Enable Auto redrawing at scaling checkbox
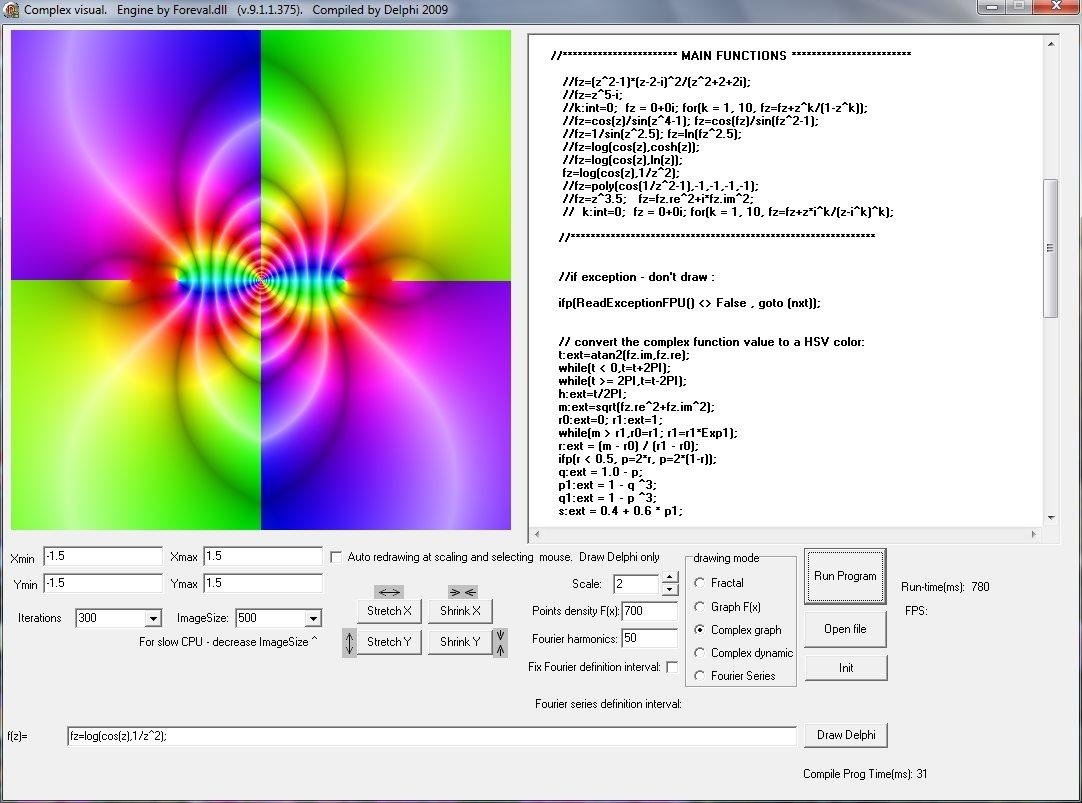Image resolution: width=1082 pixels, height=803 pixels. point(336,557)
